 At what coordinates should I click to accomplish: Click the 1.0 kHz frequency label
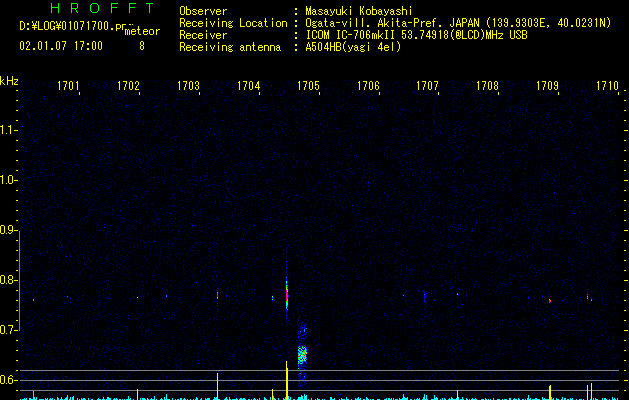pyautogui.click(x=8, y=180)
